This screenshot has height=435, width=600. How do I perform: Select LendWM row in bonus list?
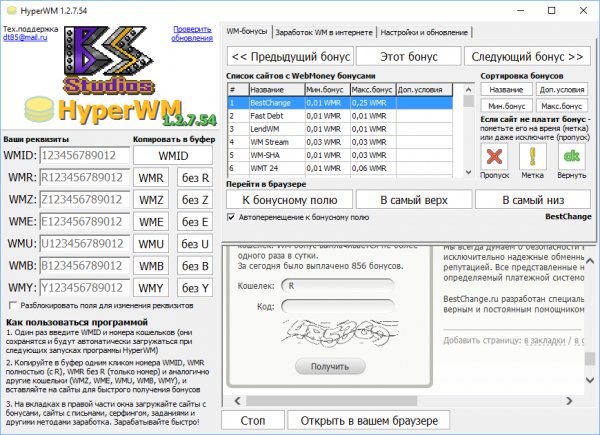[x=340, y=129]
